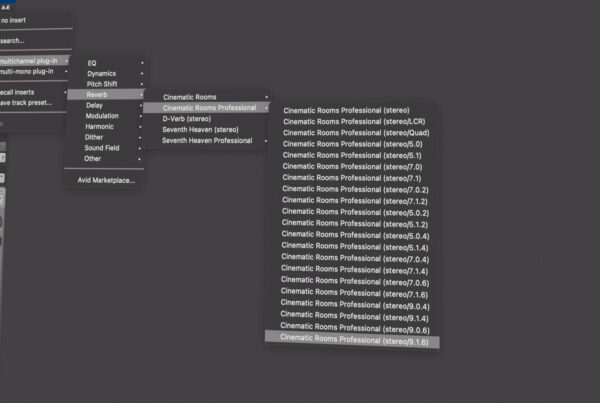
Task: Expand the Sound Field category
Action: (104, 148)
